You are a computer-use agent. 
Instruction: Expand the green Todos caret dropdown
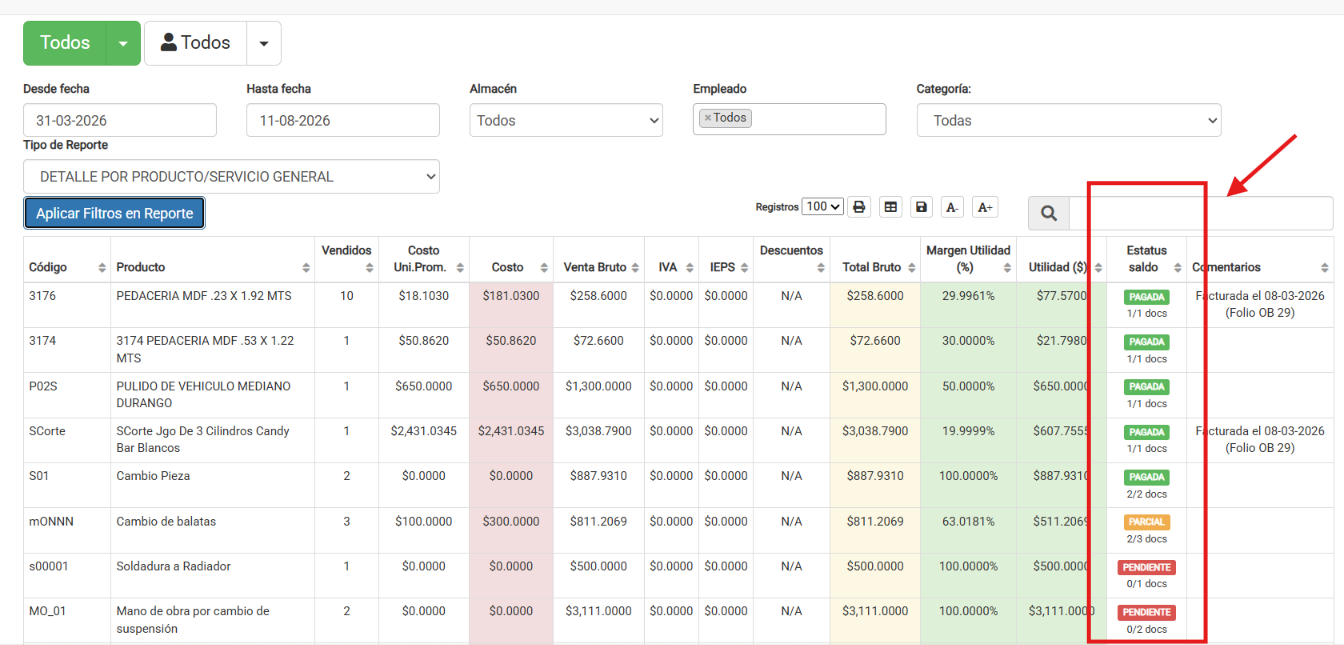pyautogui.click(x=123, y=43)
